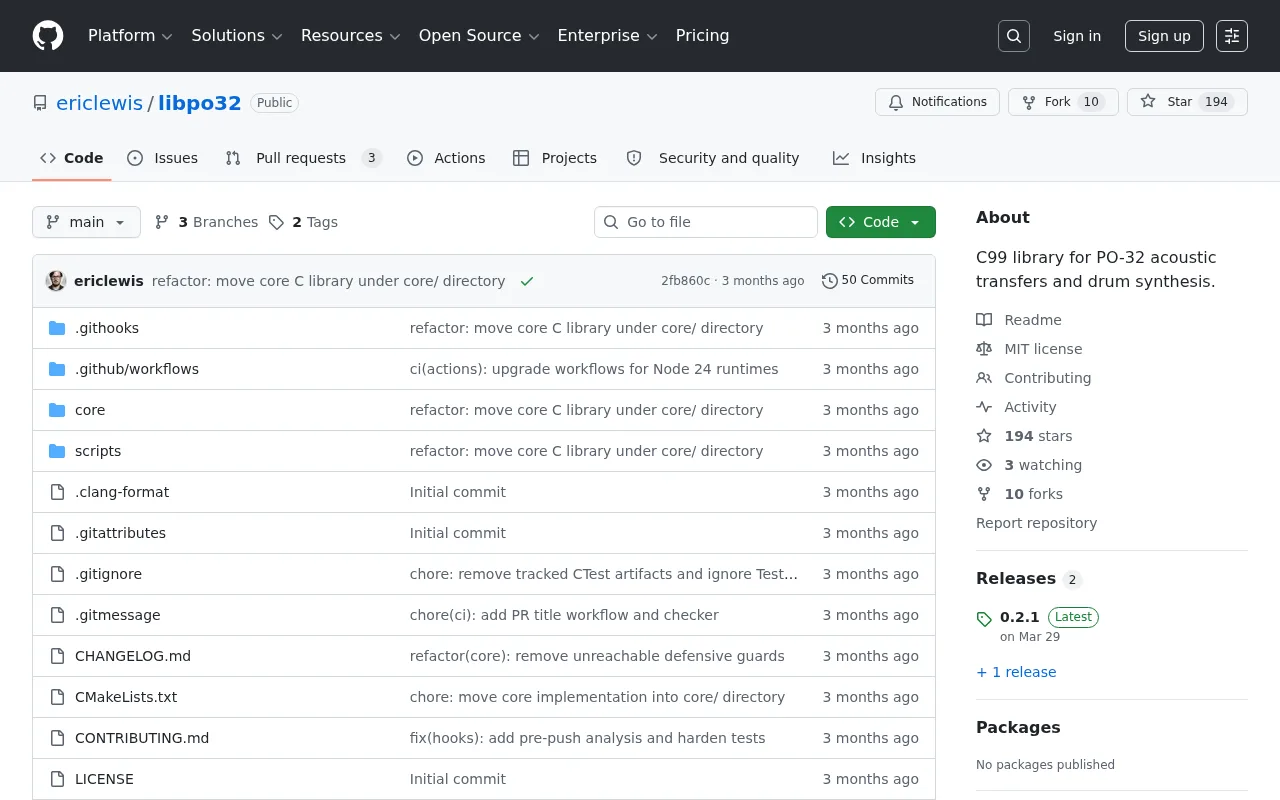Screen dimensions: 1280x800
Task: Click the CHANGELOG.md file icon
Action: [57, 656]
